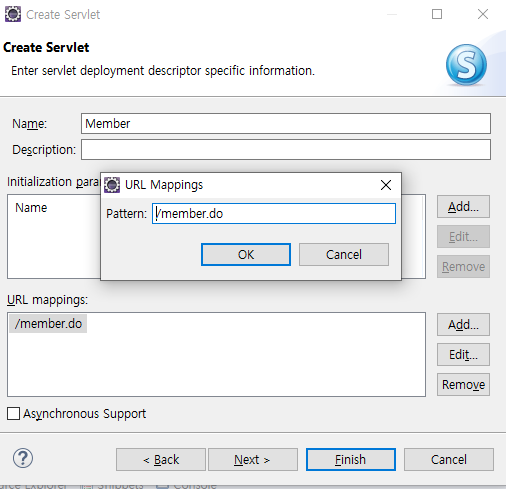Maximize the Create Servlet window
Viewport: 506px width, 489px height.
point(437,14)
